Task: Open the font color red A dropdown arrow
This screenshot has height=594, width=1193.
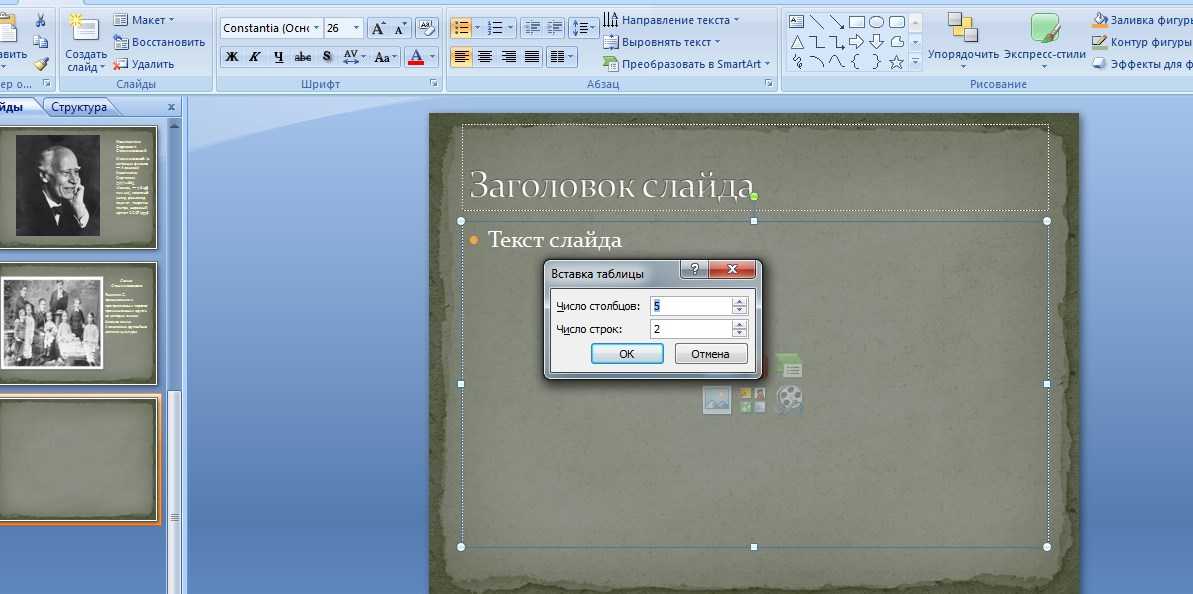Action: [433, 57]
